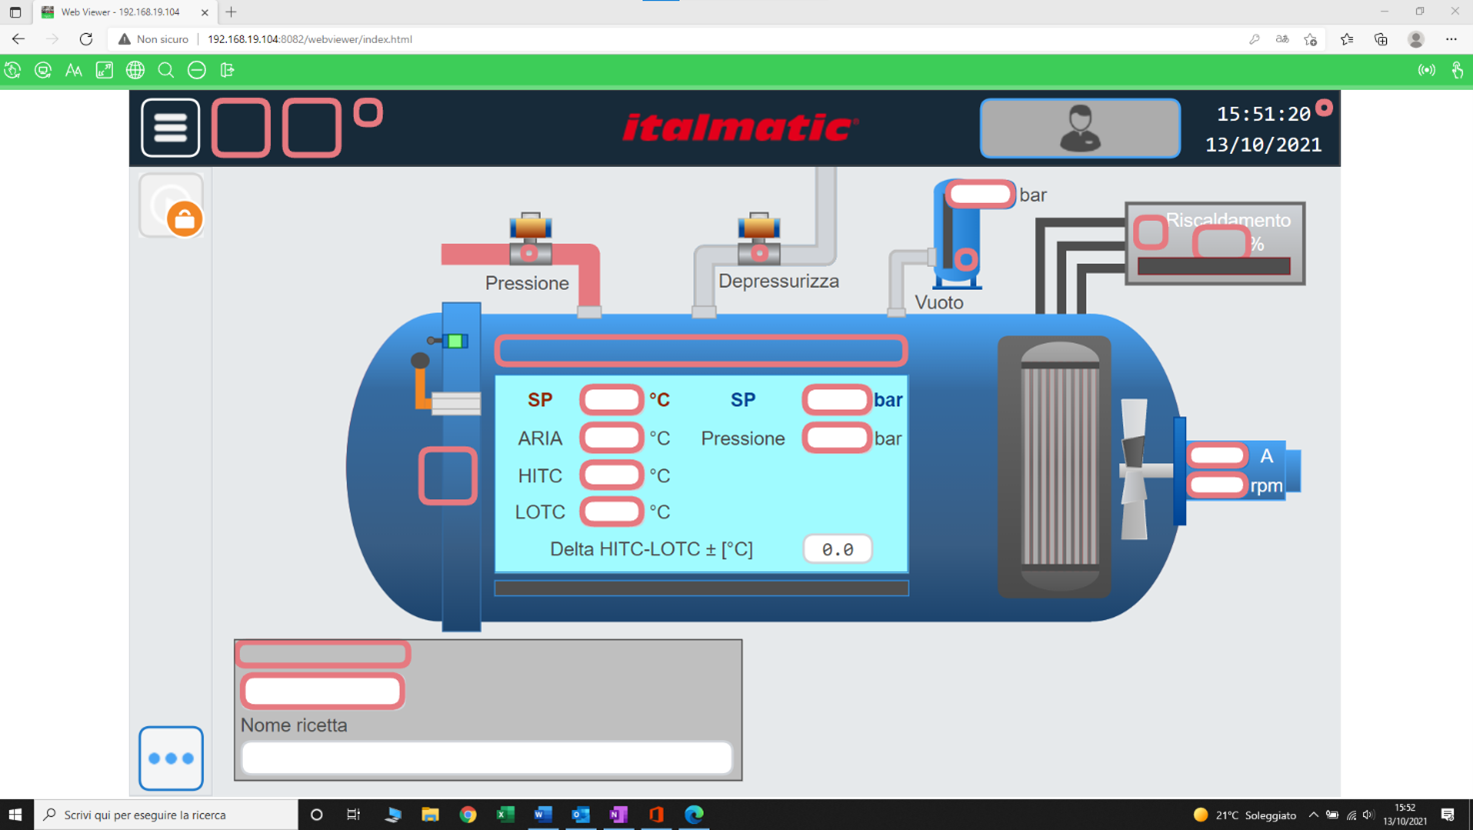
Task: Expand the system tray hidden icons chevron
Action: click(1313, 815)
